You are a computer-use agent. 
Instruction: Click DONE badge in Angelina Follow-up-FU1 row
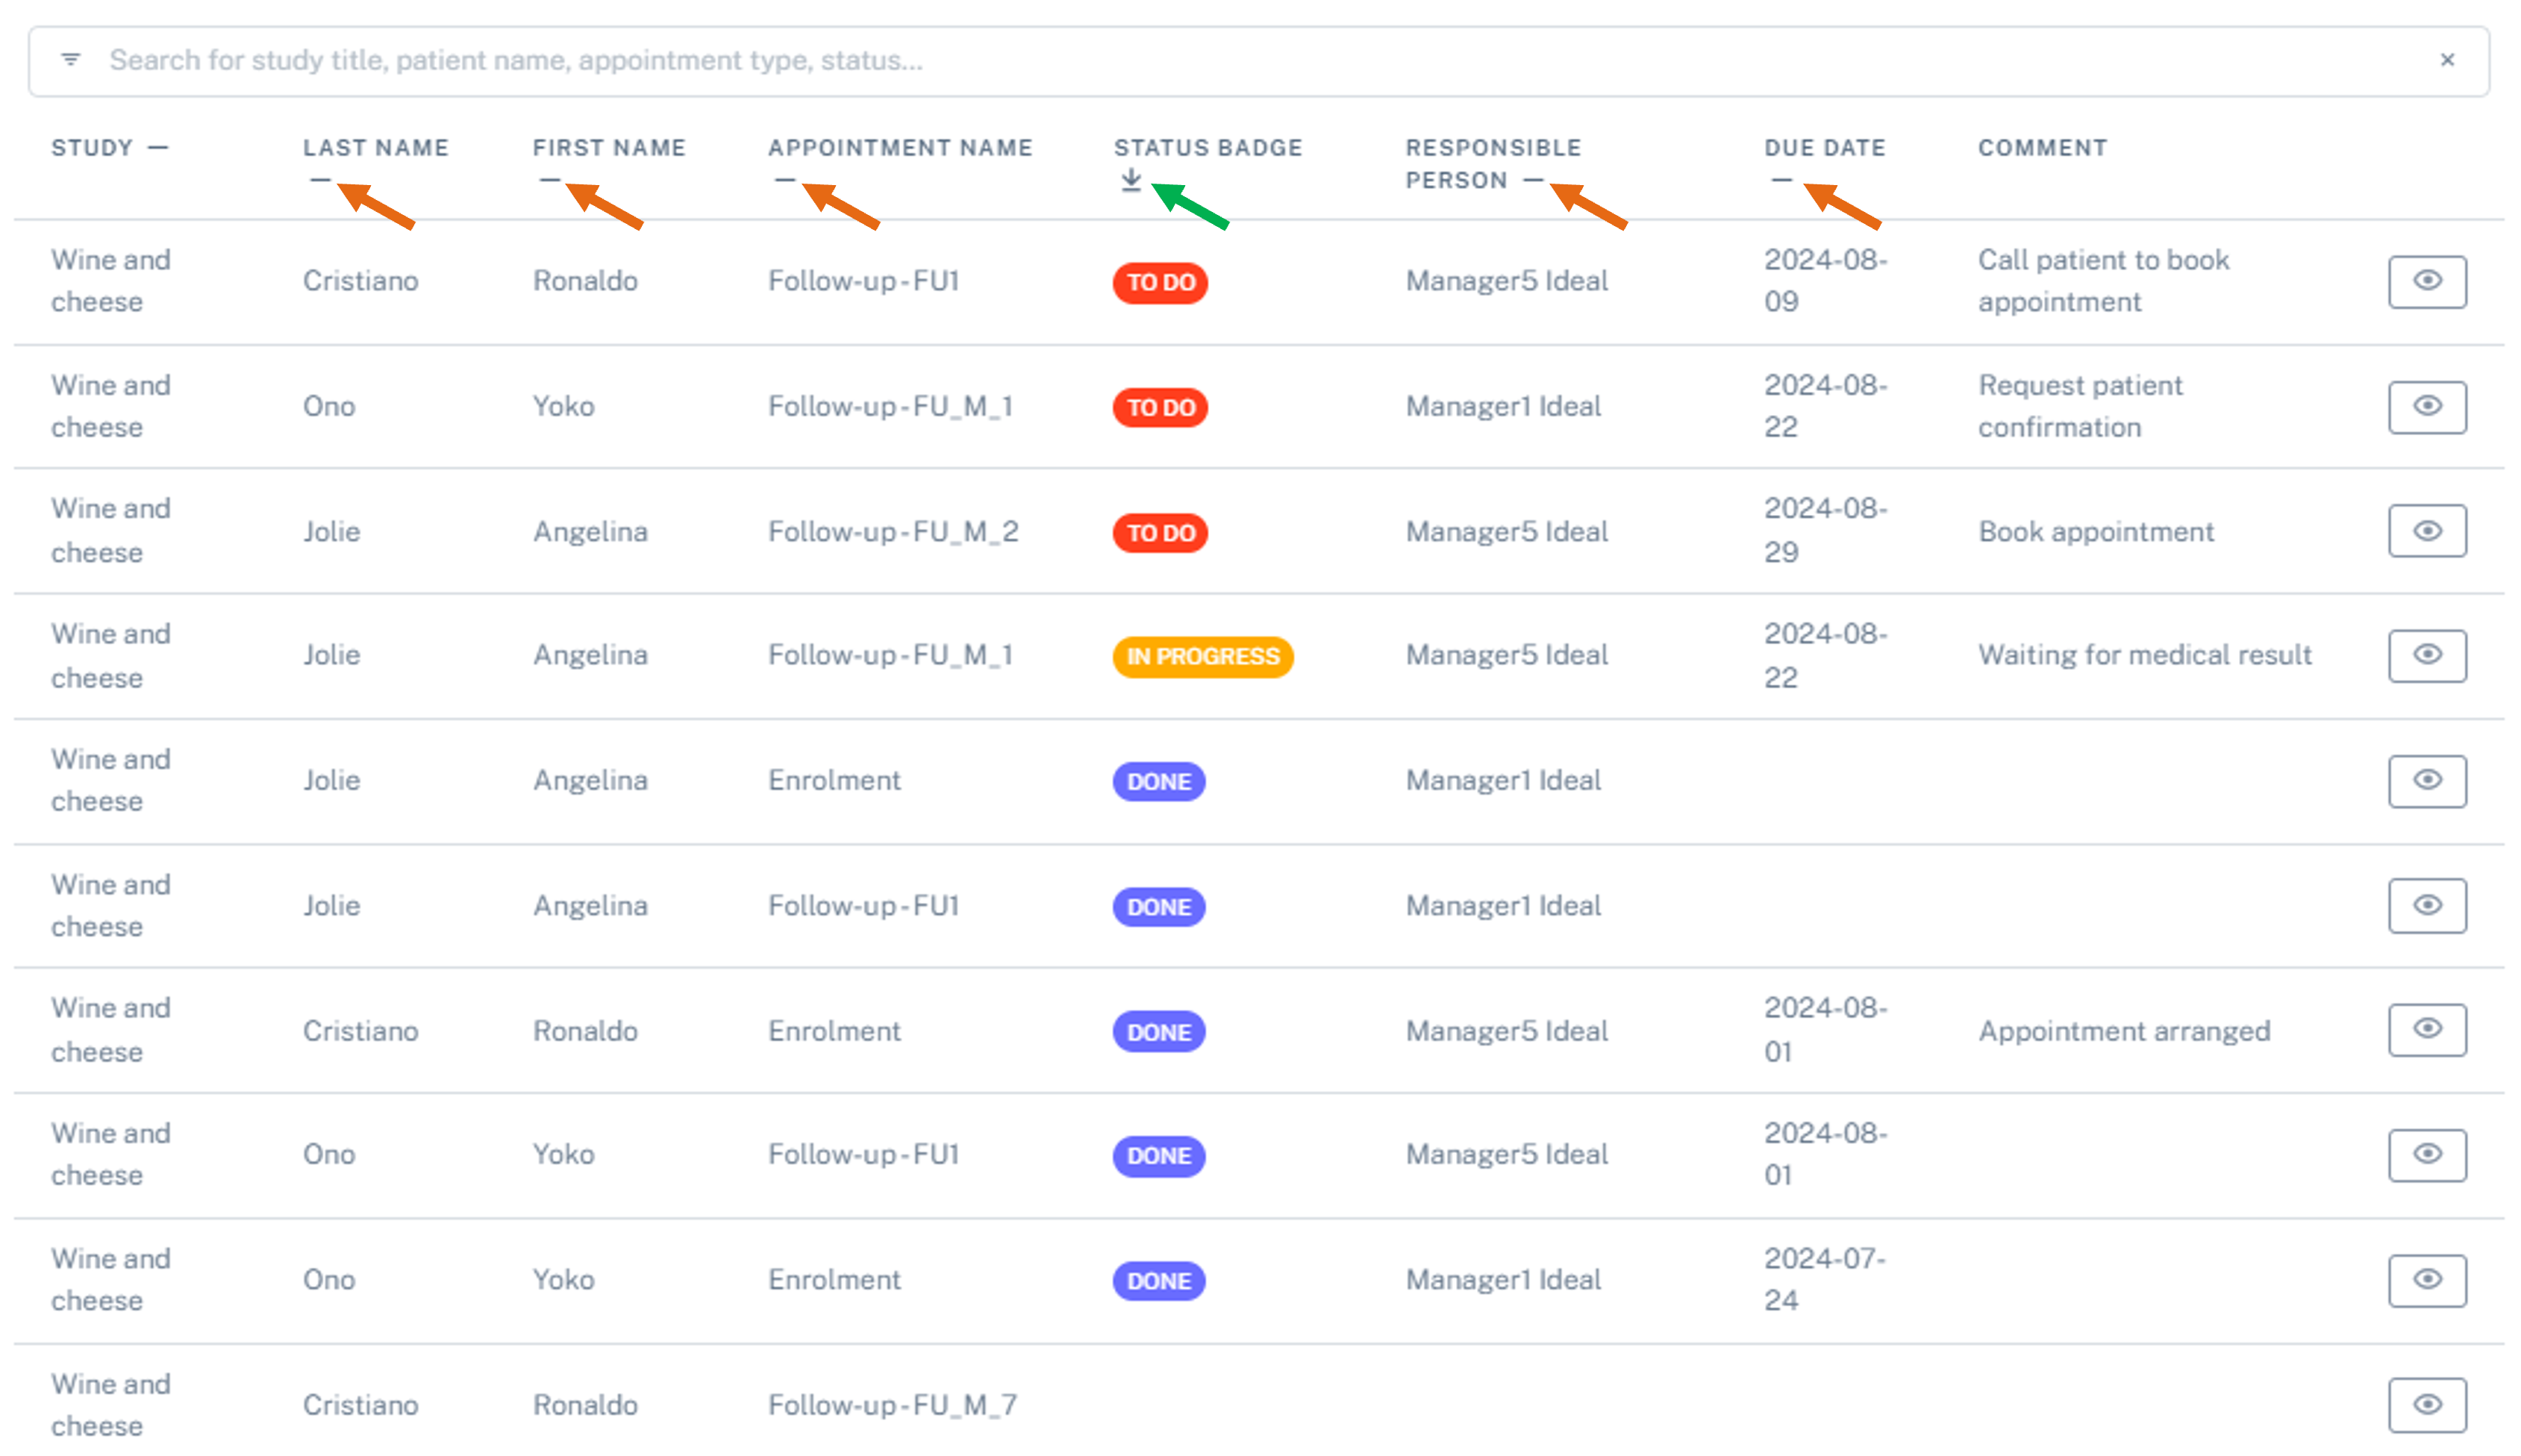point(1159,907)
